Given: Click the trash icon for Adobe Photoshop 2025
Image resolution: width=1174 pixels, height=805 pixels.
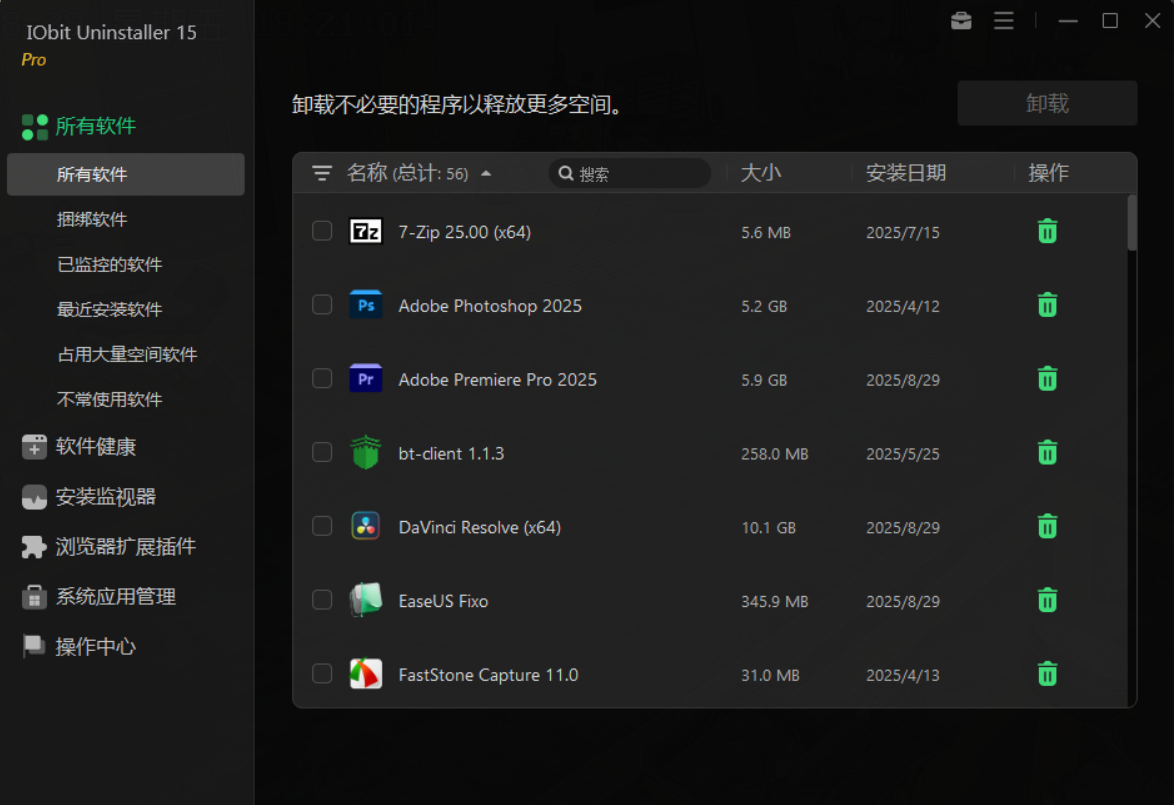Looking at the screenshot, I should (x=1047, y=305).
